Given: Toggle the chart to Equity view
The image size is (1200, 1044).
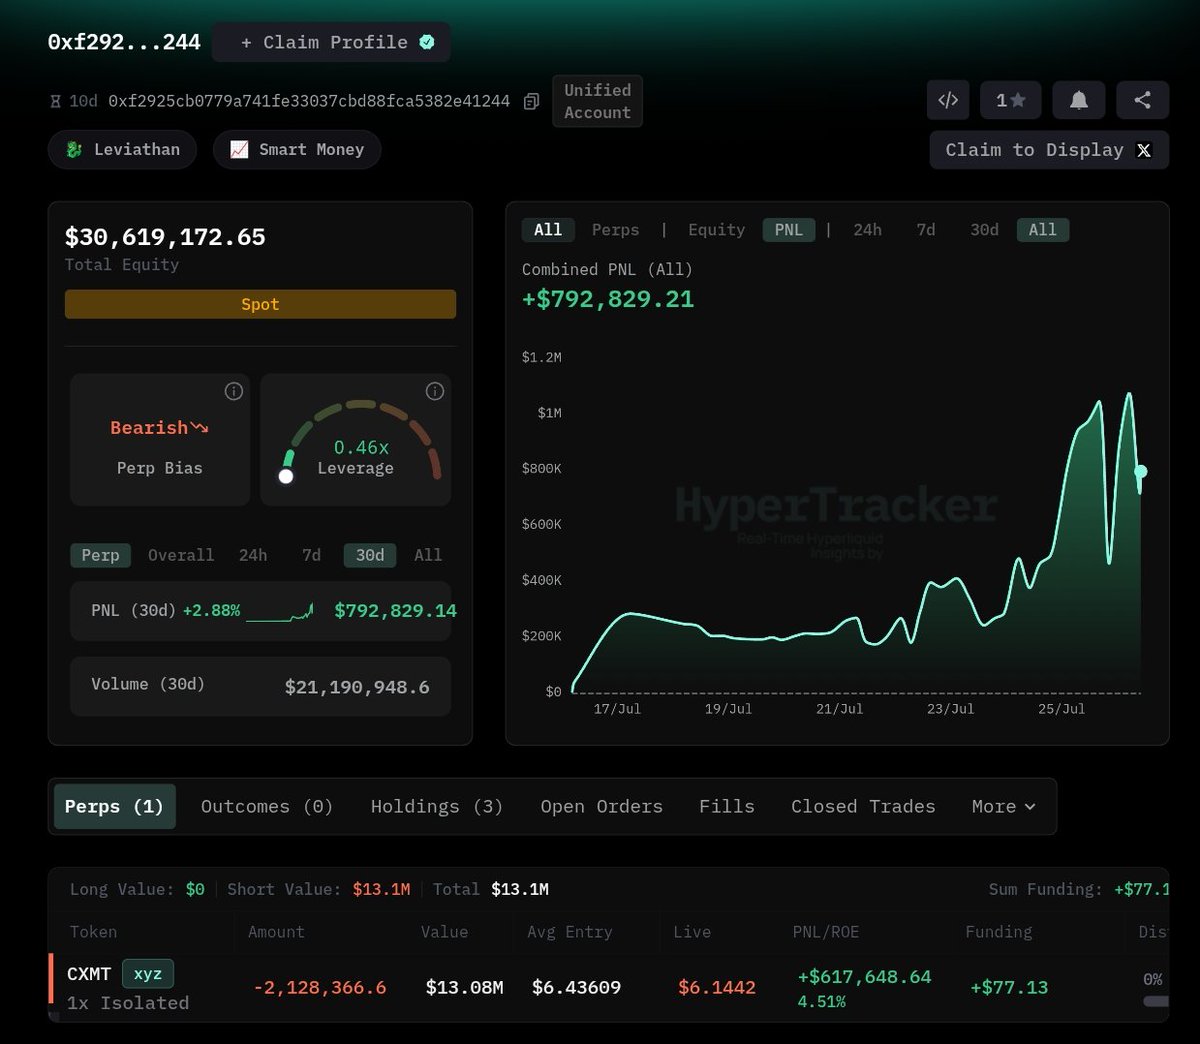Looking at the screenshot, I should tap(716, 230).
